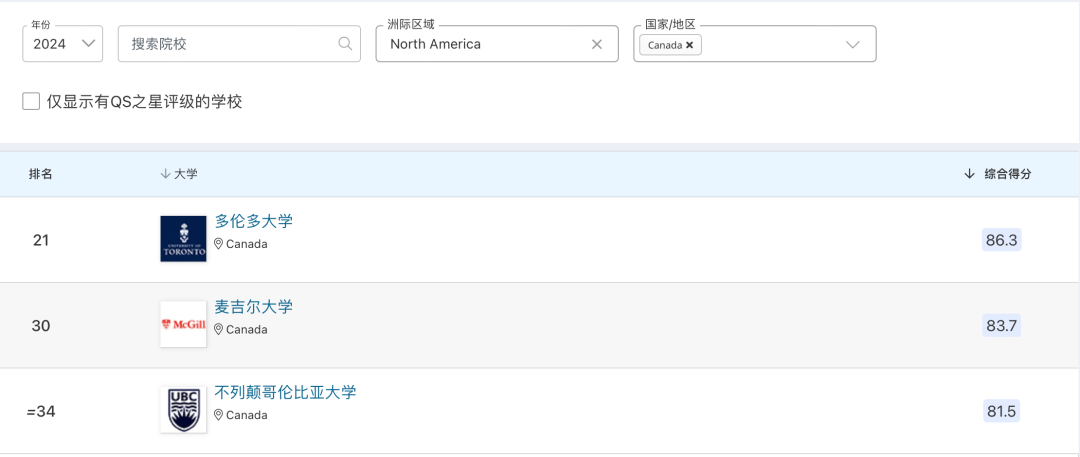Open the 年份 2024 year dropdown

click(63, 43)
